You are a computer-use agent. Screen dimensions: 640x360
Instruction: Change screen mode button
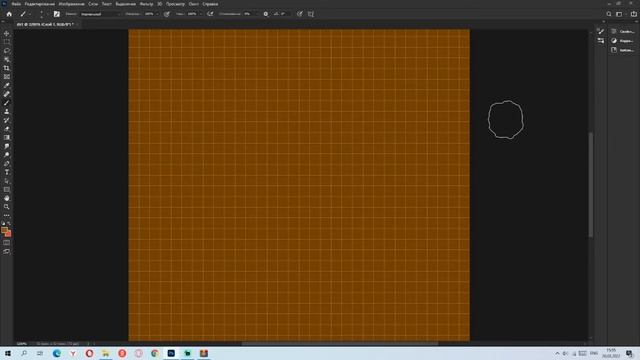coord(7,251)
